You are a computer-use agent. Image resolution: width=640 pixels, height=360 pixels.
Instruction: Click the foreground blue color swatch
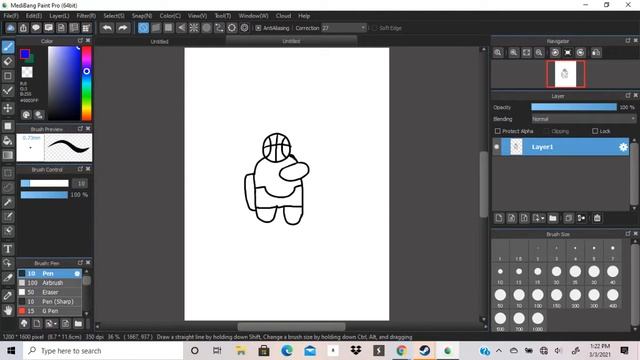click(x=25, y=53)
